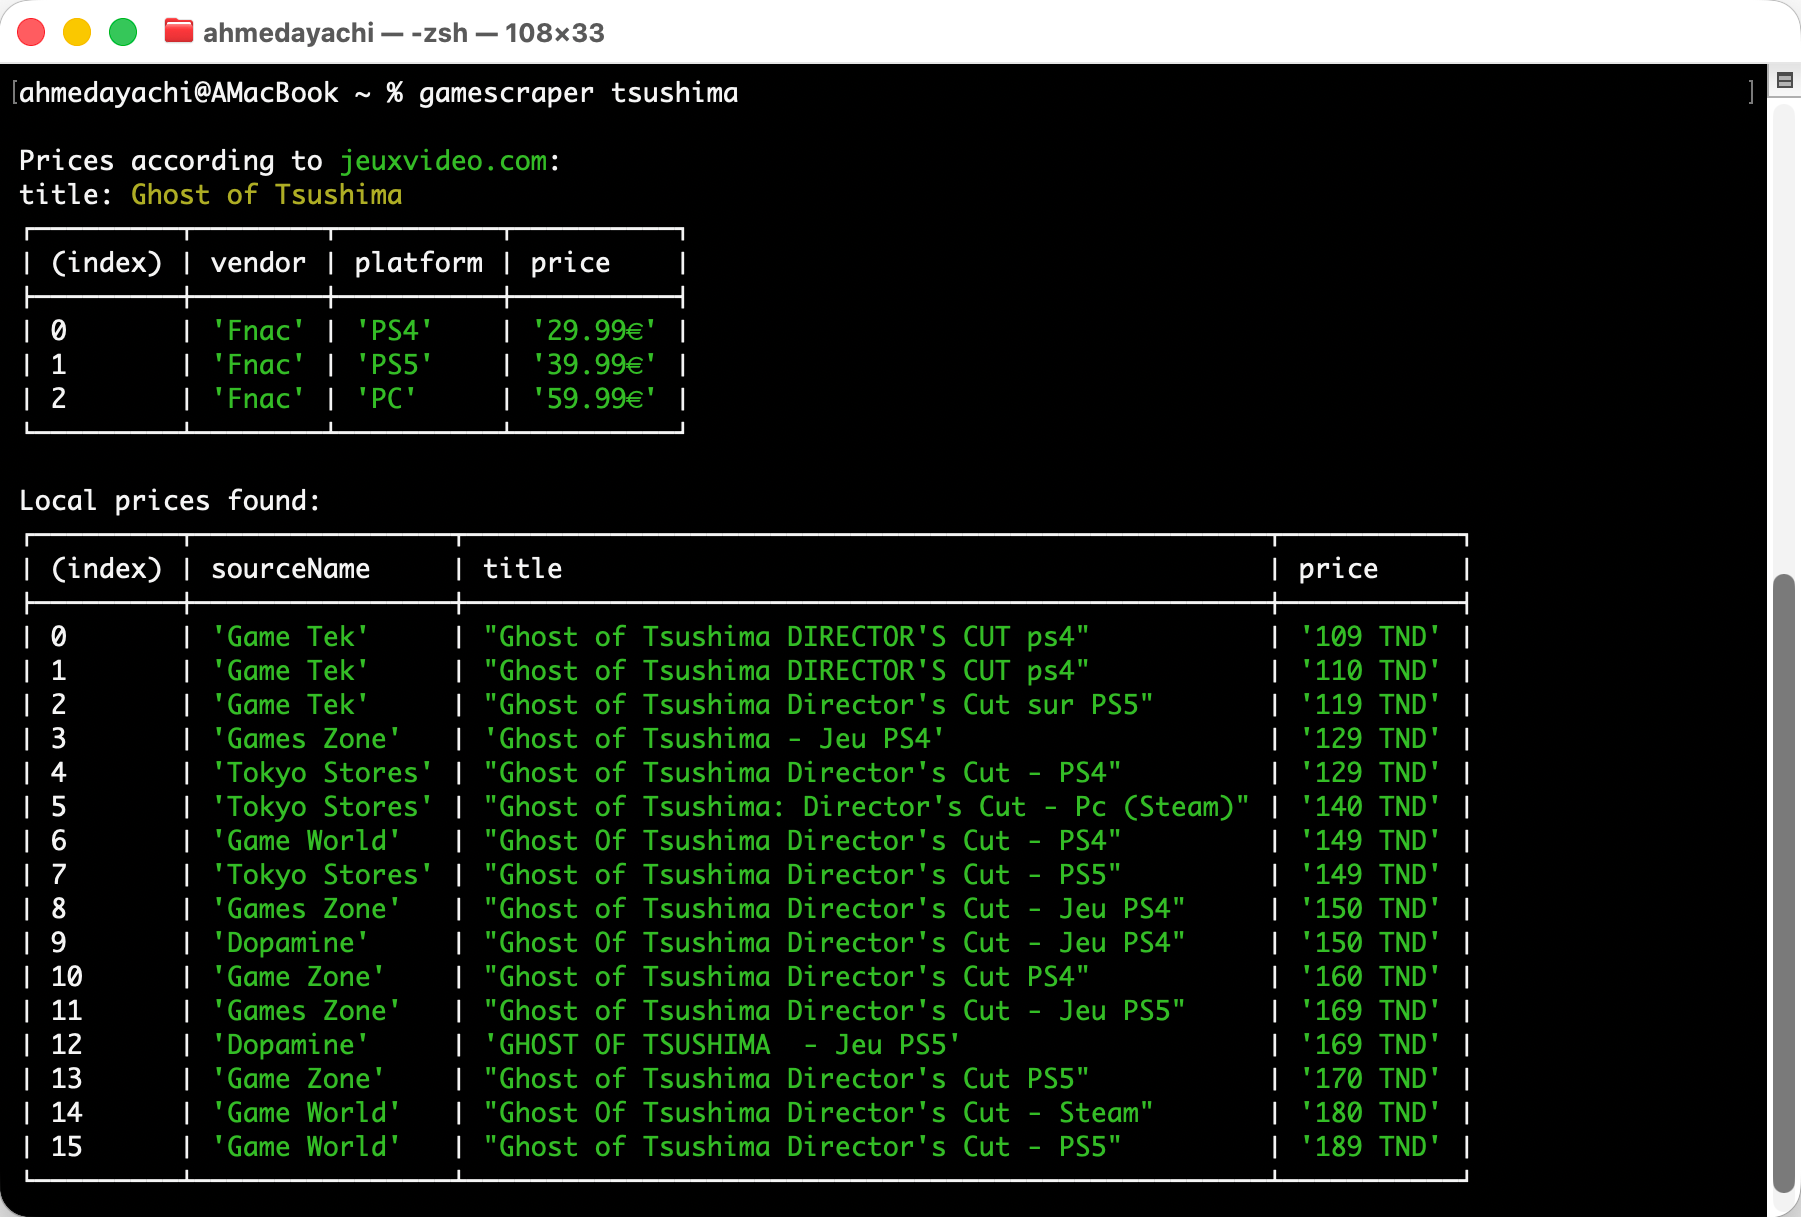Click the 'vendor' column header

258,263
